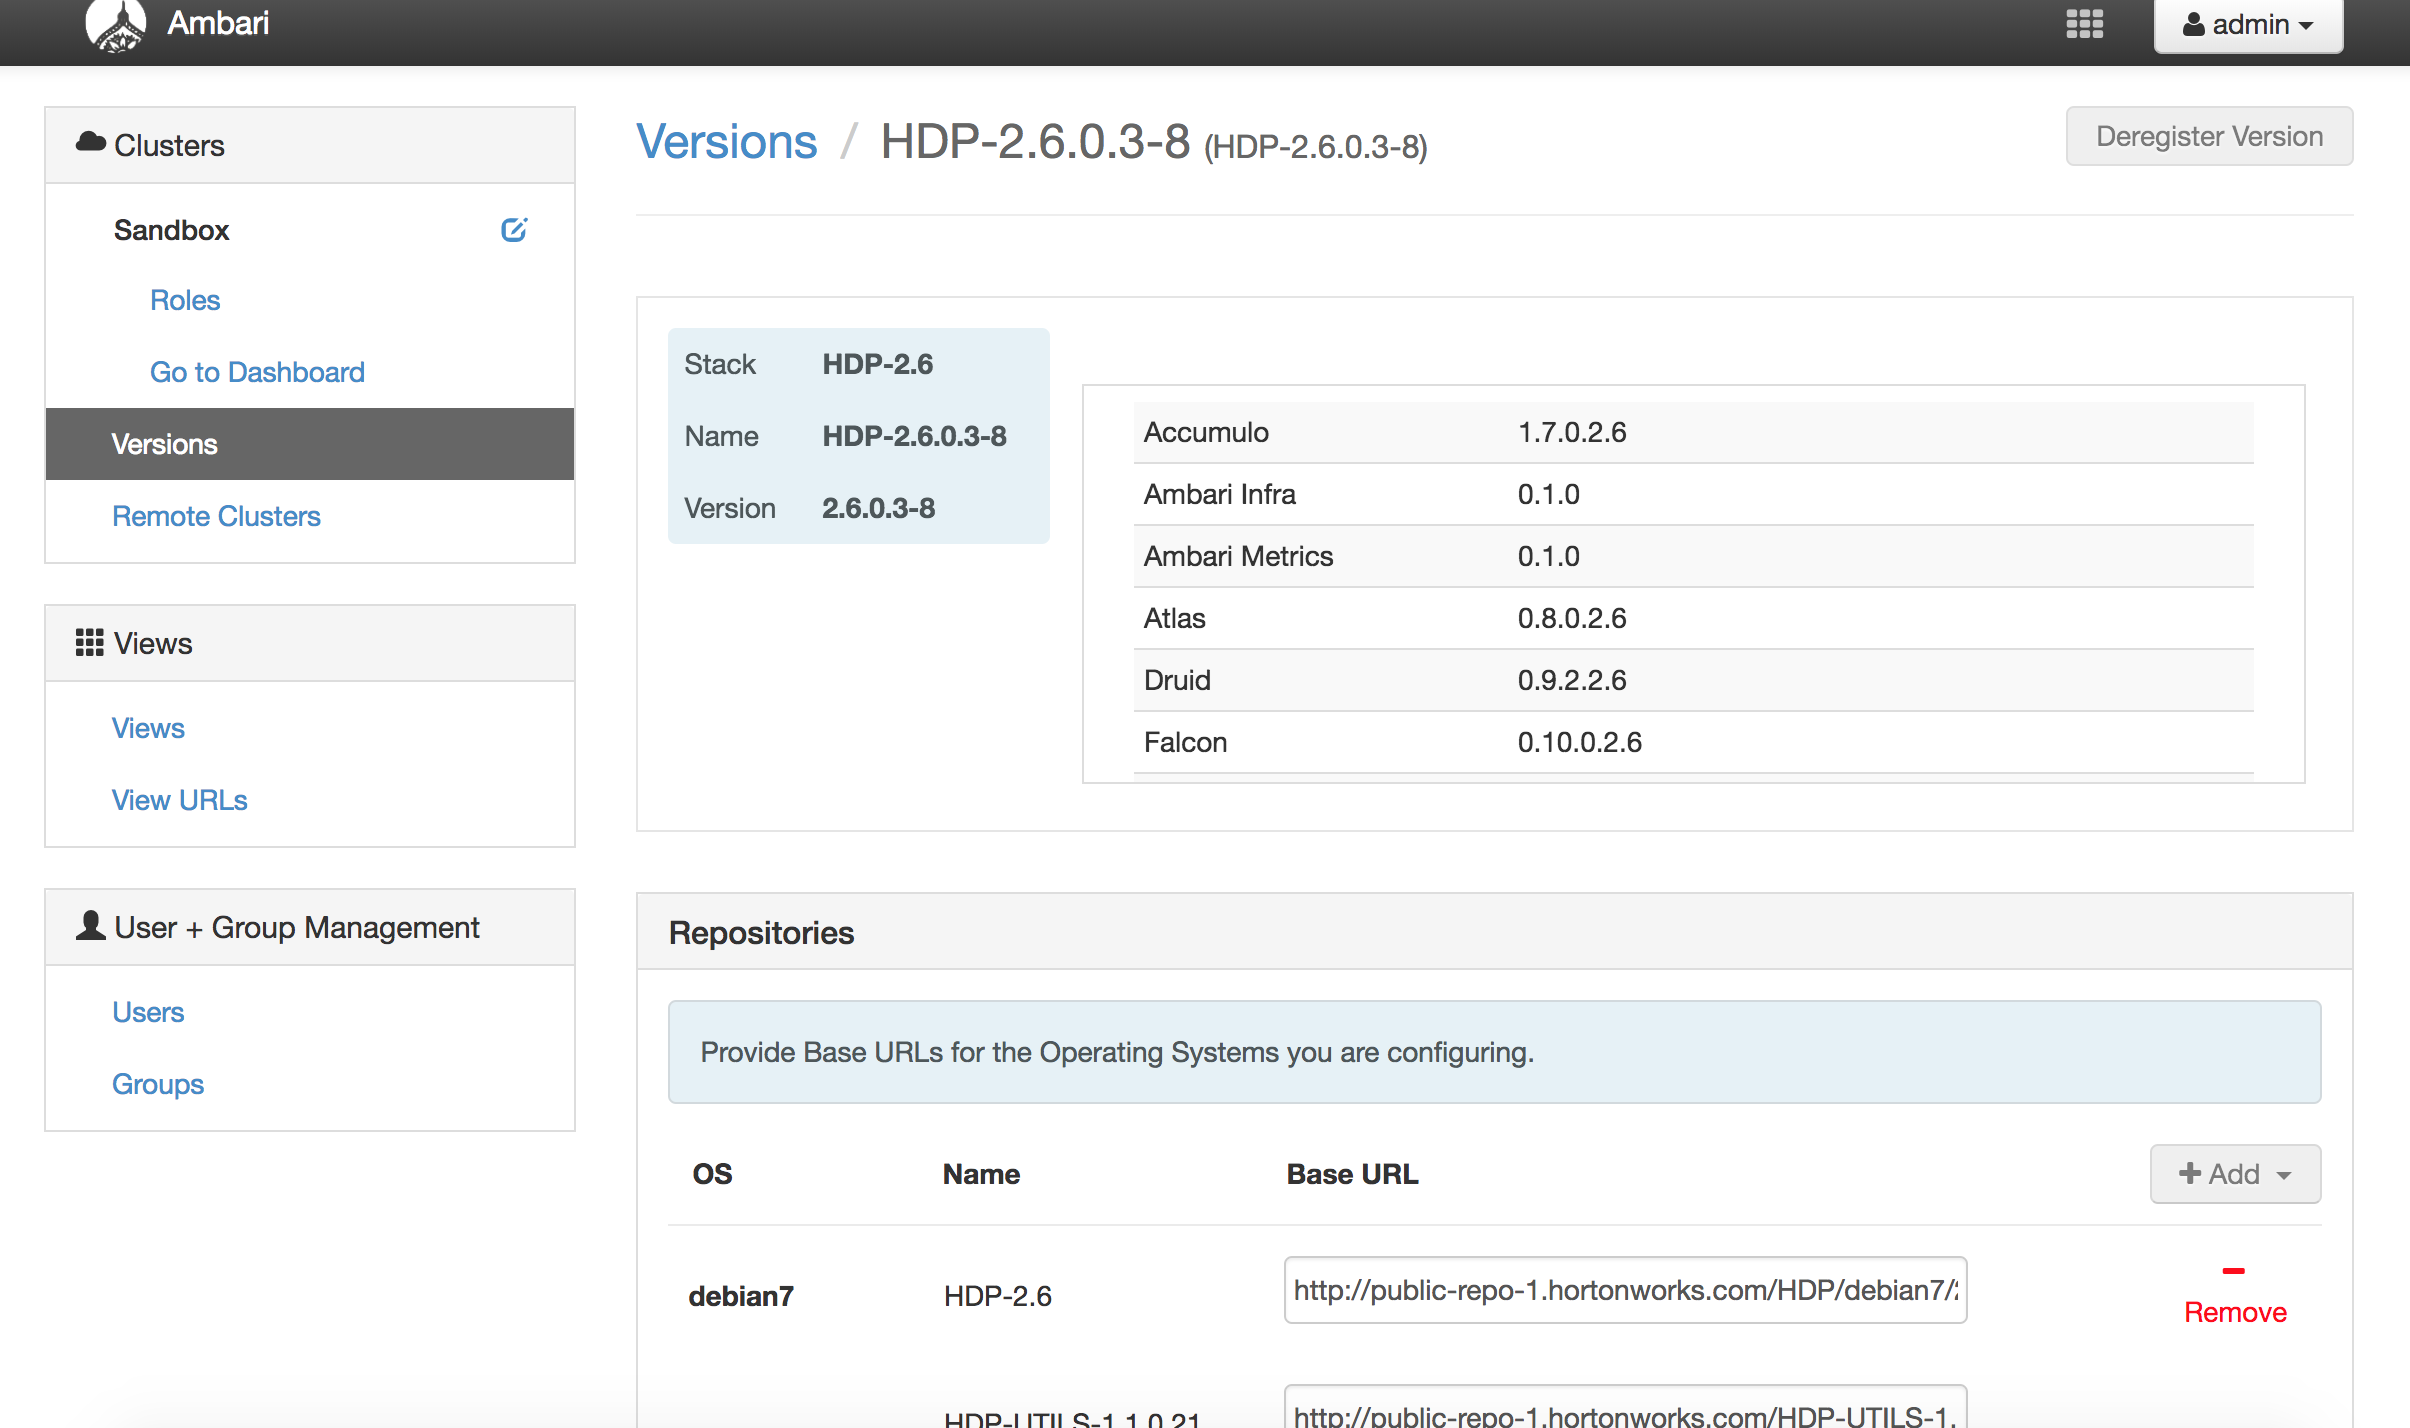
Task: Click the User + Group Management person icon
Action: click(90, 926)
